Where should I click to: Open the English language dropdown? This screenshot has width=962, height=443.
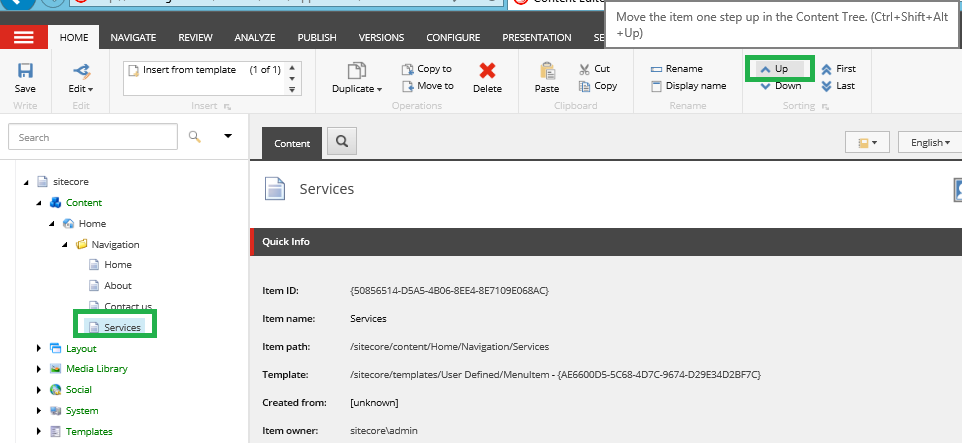pyautogui.click(x=929, y=142)
